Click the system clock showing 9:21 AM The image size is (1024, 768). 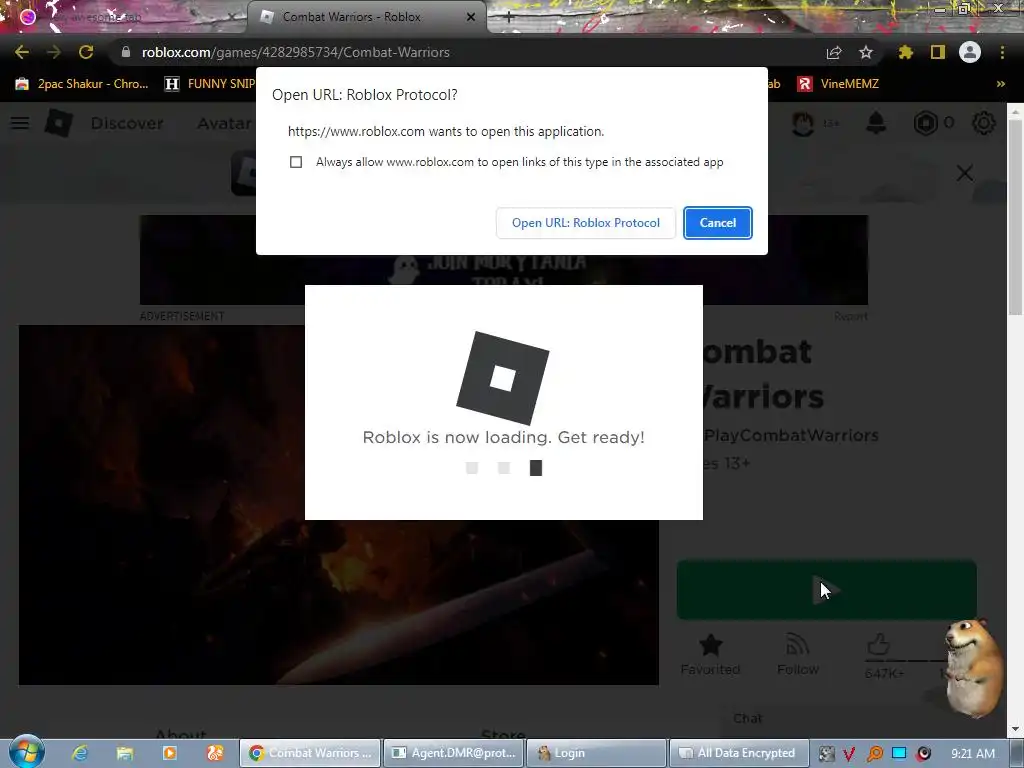pyautogui.click(x=973, y=753)
